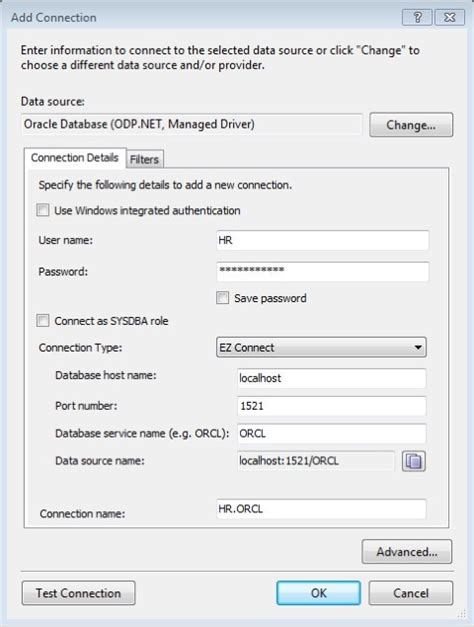Click the Change... data source button
The width and height of the screenshot is (474, 627).
point(411,125)
